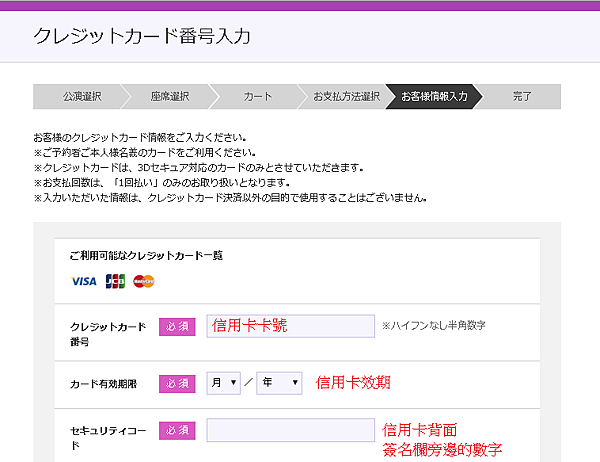Open the expiry month dropdown
This screenshot has height=462, width=600.
(x=224, y=383)
